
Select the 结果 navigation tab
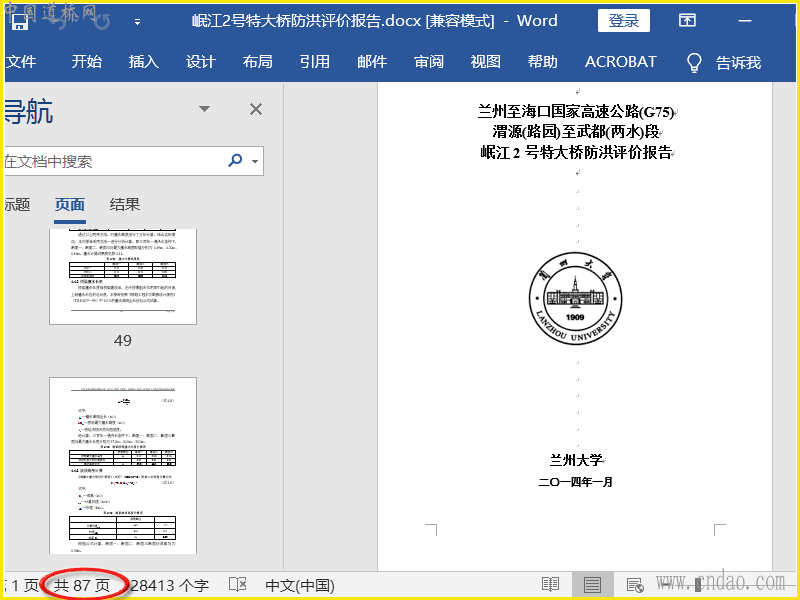[x=124, y=205]
